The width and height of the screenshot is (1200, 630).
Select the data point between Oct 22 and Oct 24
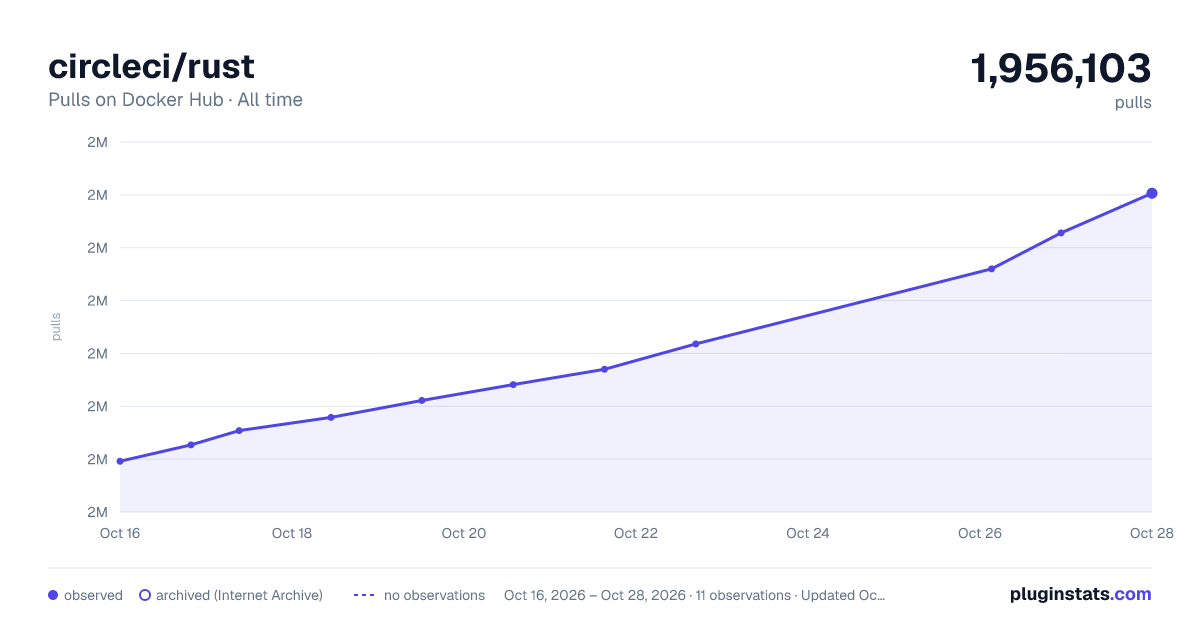tap(695, 344)
